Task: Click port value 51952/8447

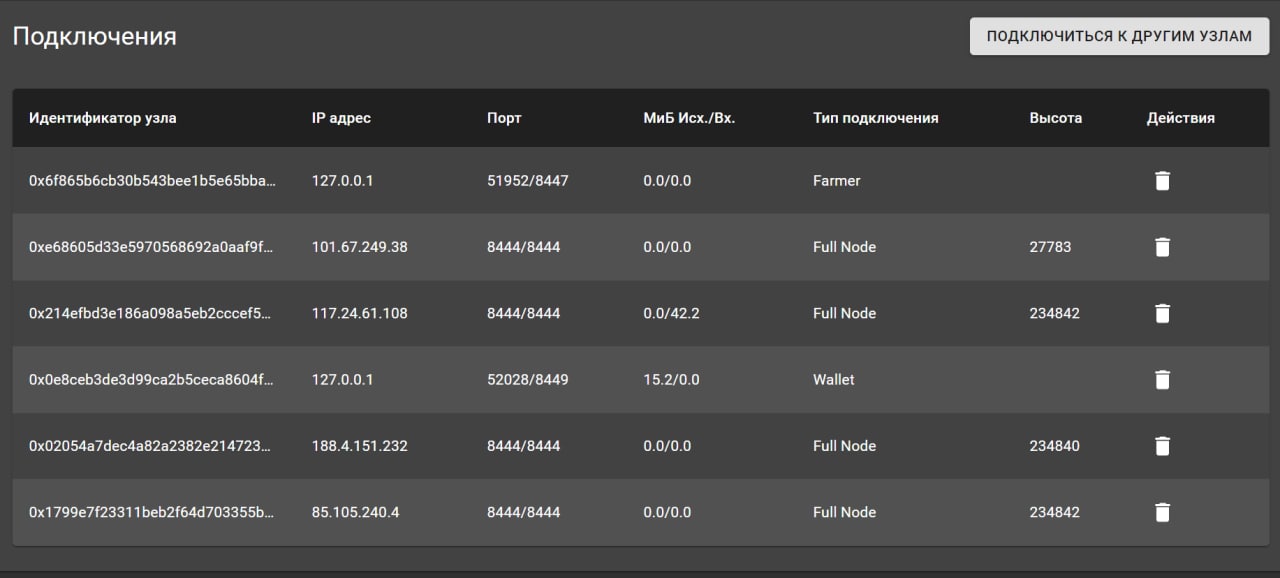Action: click(x=528, y=181)
